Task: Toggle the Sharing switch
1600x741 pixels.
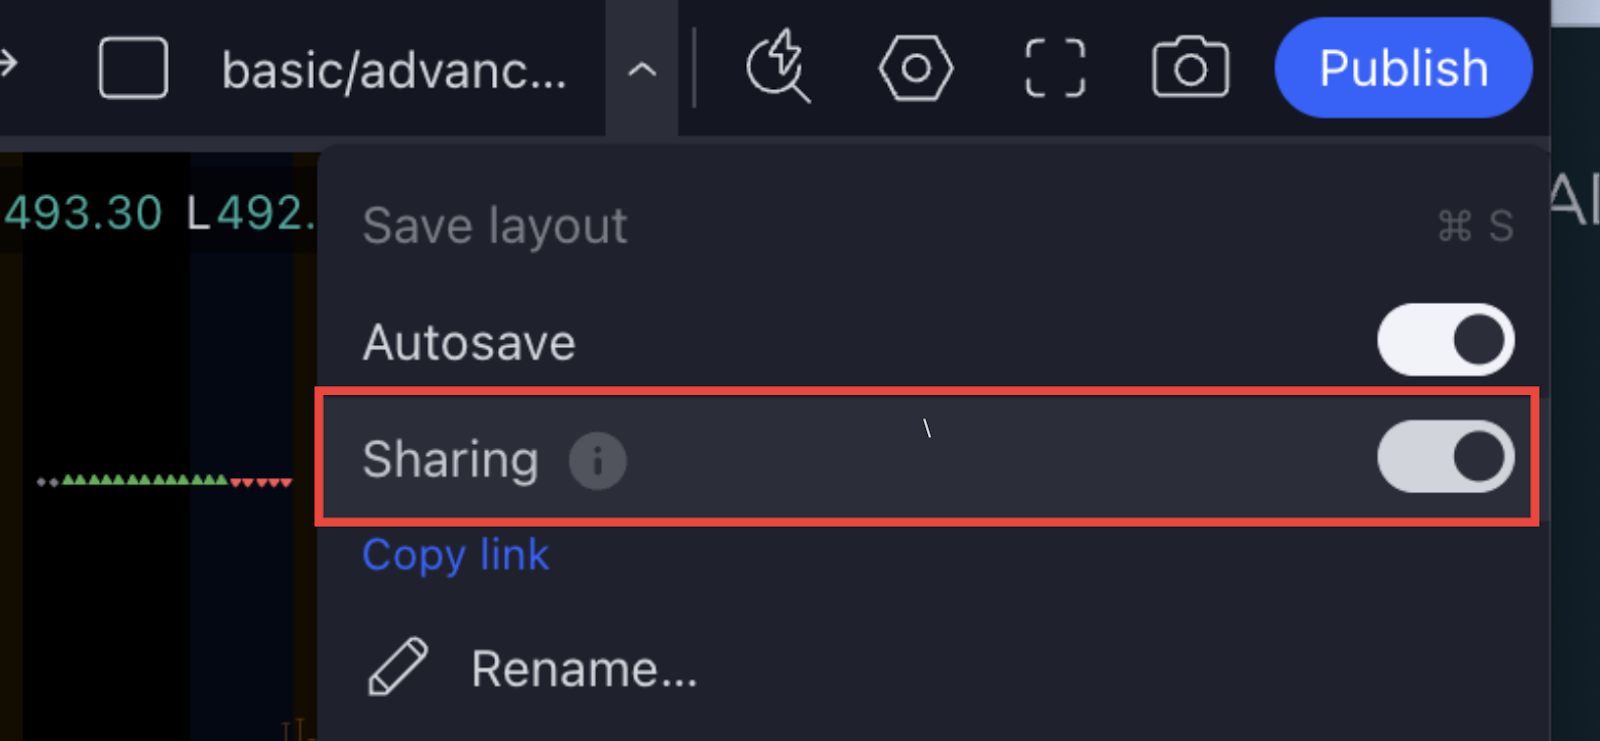Action: pos(1445,456)
